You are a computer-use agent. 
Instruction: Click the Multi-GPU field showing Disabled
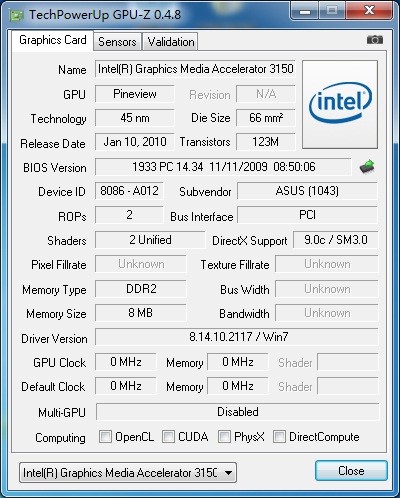point(238,412)
